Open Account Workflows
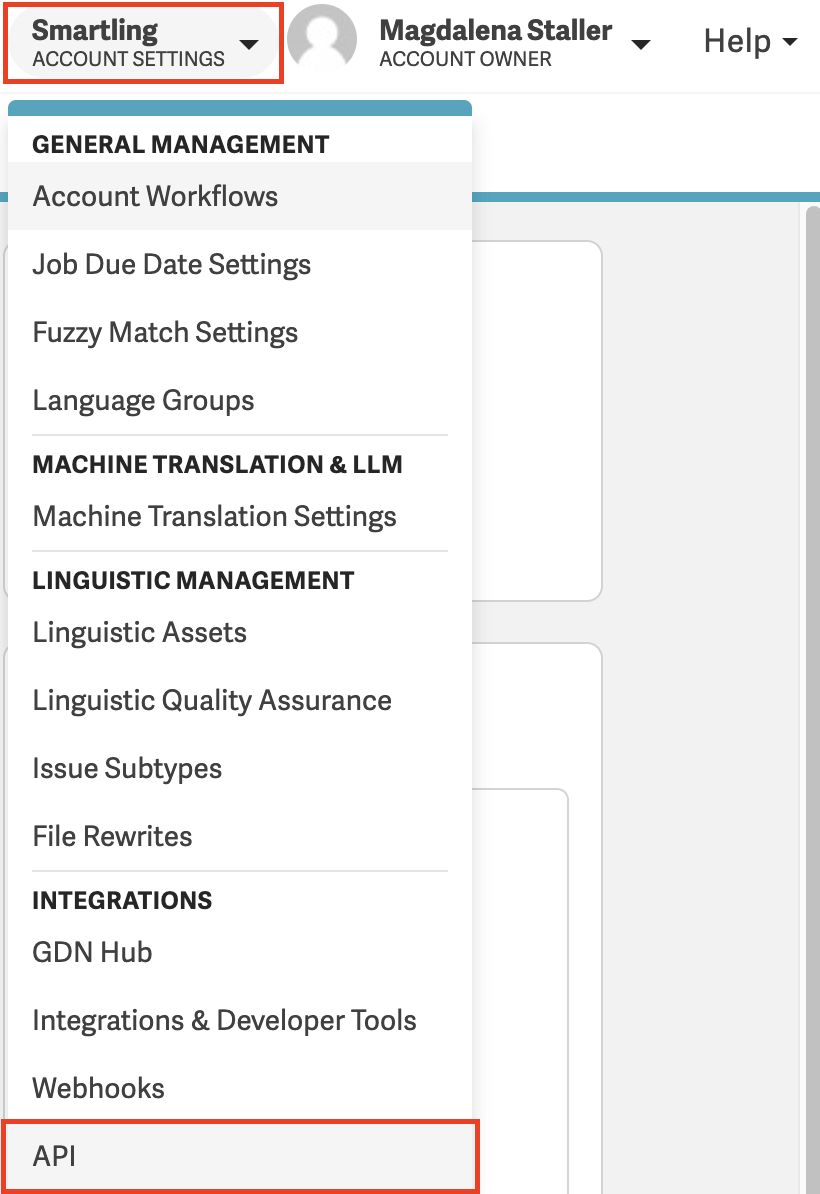 point(155,196)
